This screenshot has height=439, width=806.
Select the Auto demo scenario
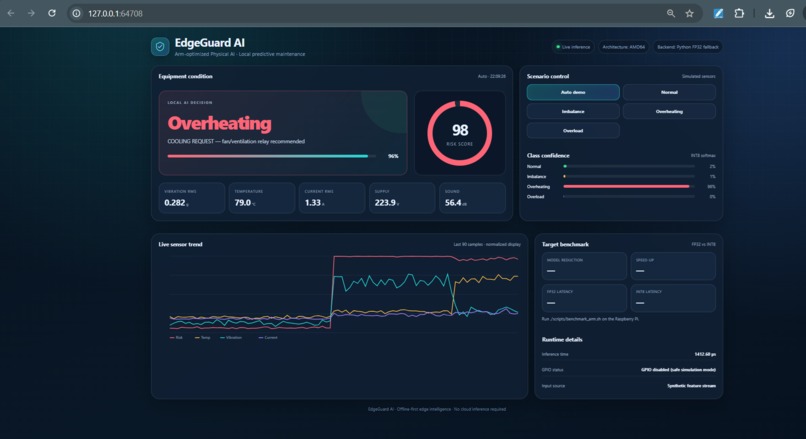[x=573, y=93]
